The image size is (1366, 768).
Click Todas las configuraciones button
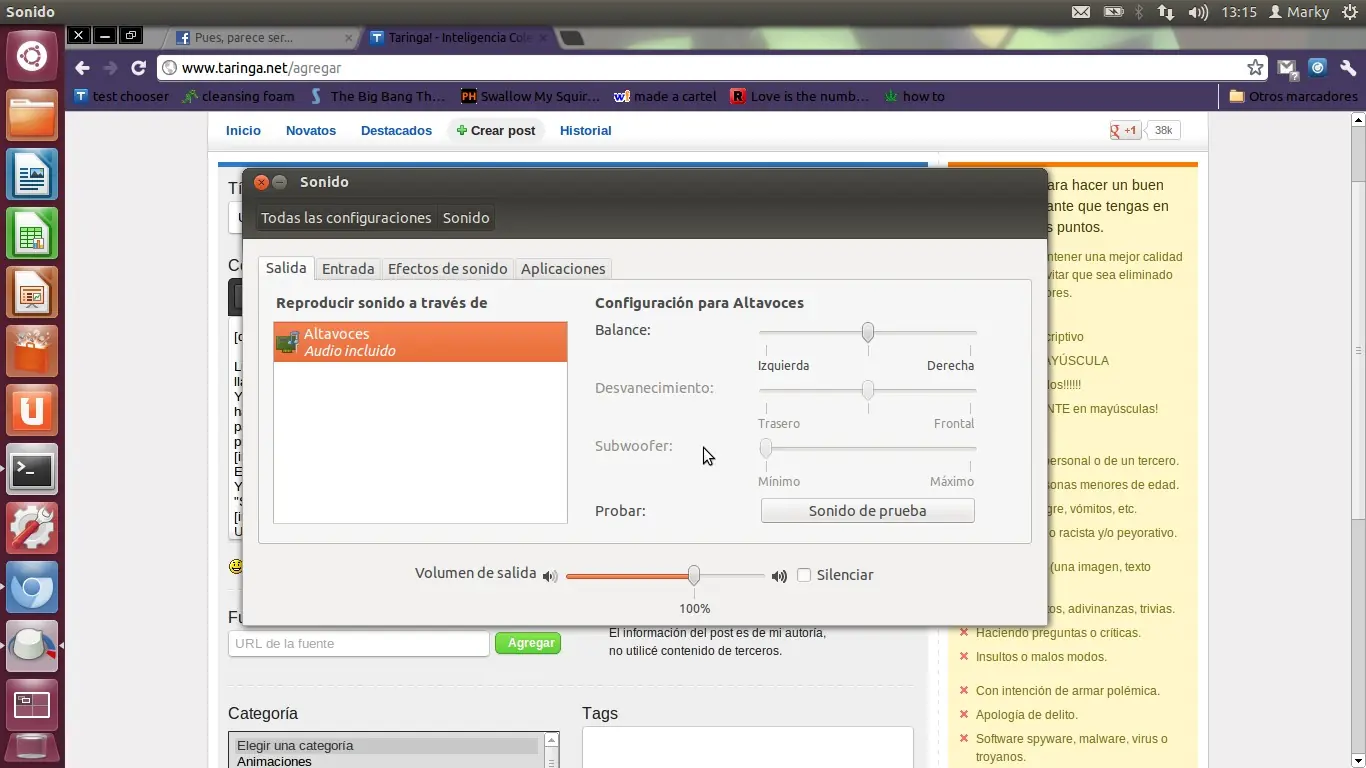[x=346, y=218]
